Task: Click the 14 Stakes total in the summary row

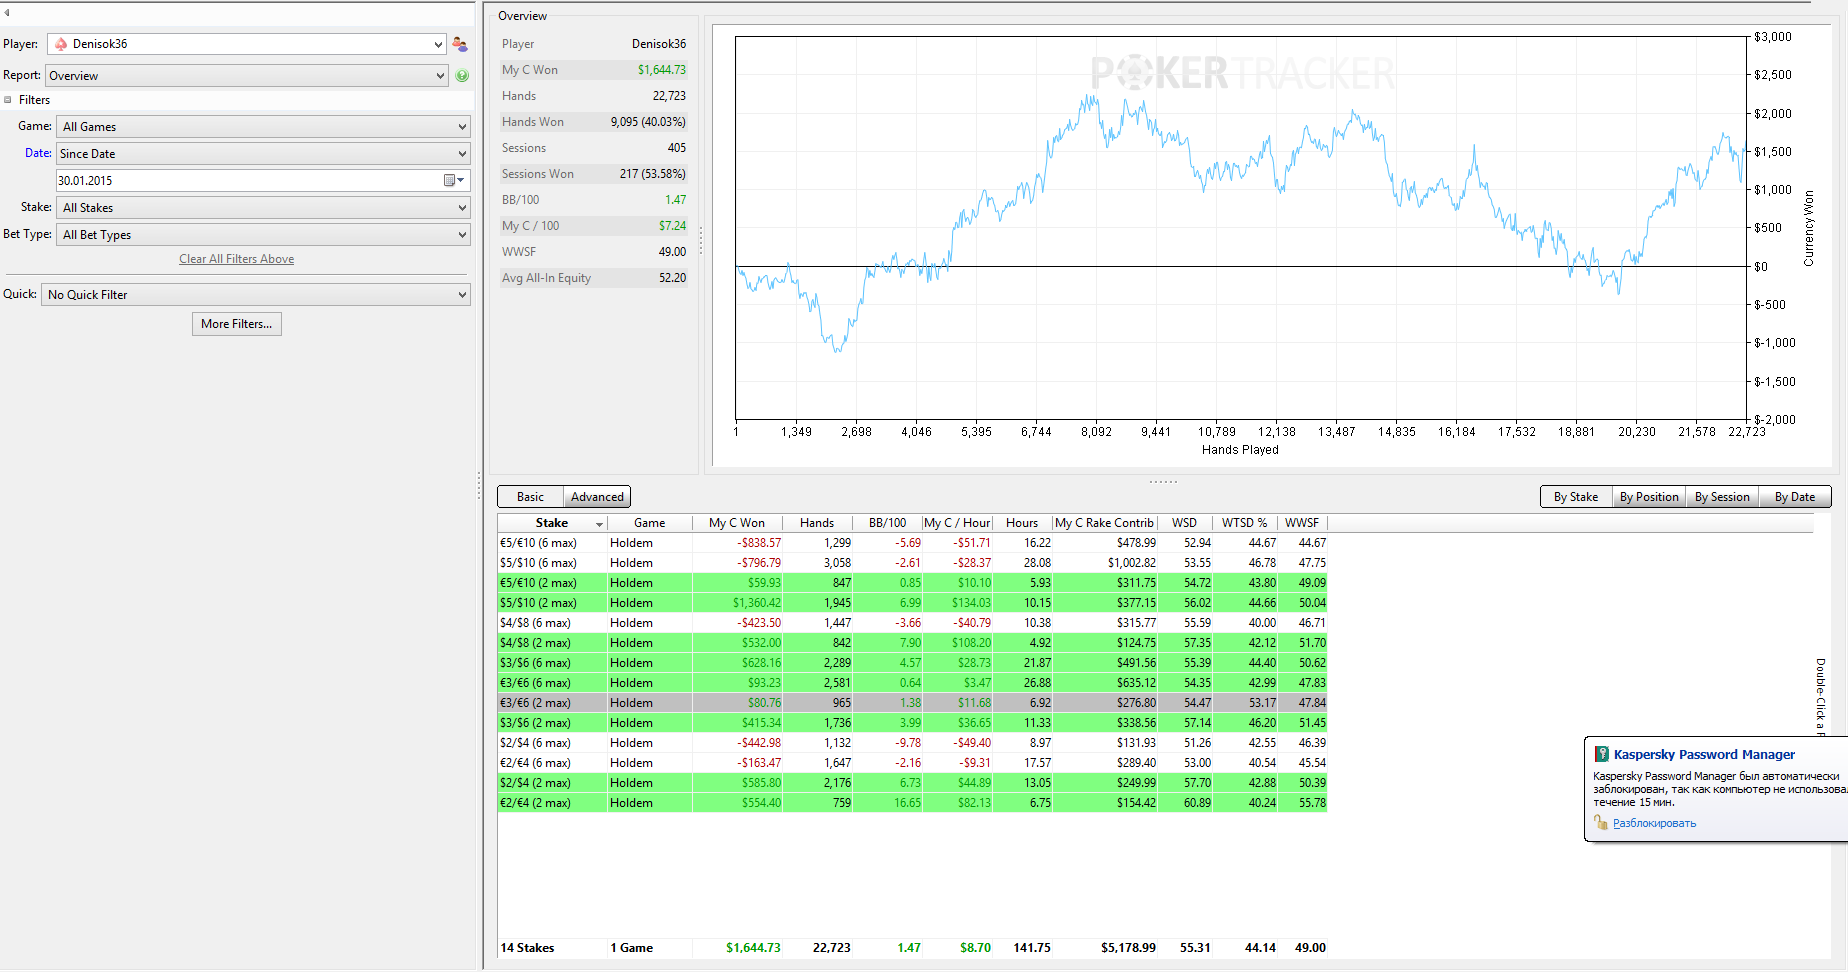Action: [527, 948]
